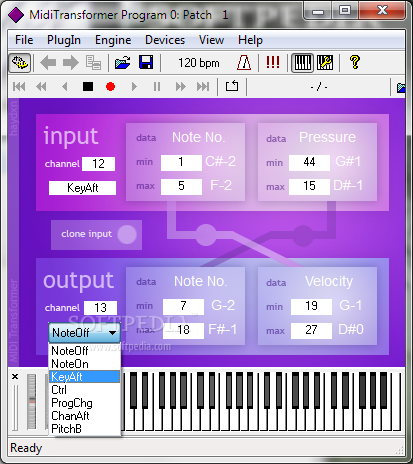The image size is (413, 464).
Task: Click the program list icon
Action: point(93,63)
